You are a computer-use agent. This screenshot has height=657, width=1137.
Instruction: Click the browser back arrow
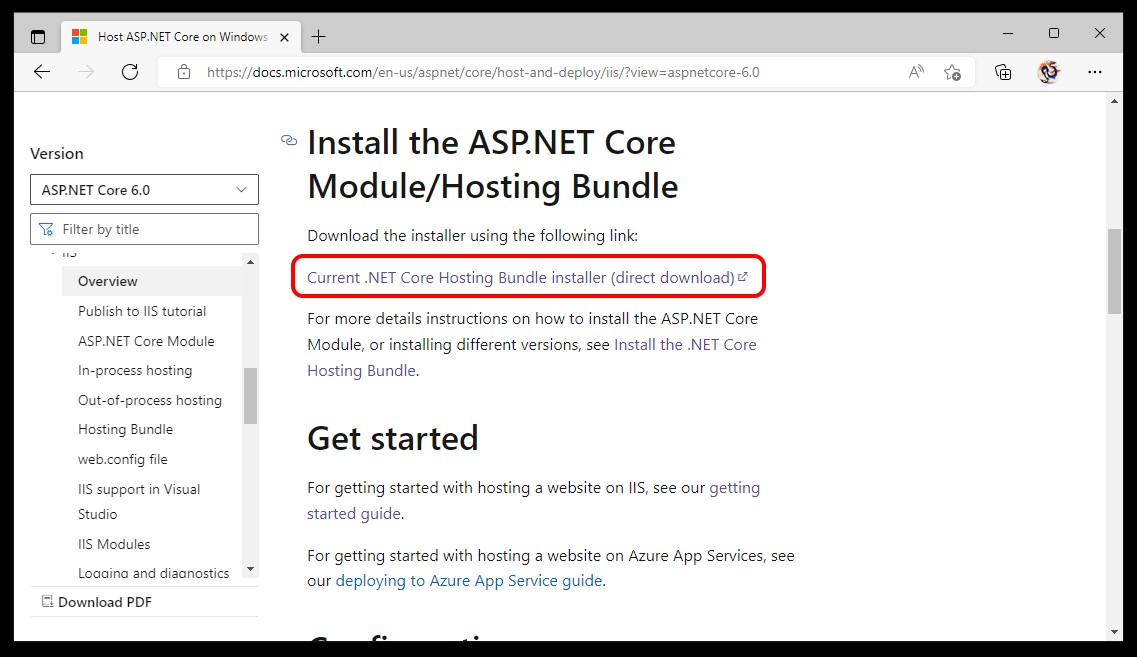[x=41, y=72]
